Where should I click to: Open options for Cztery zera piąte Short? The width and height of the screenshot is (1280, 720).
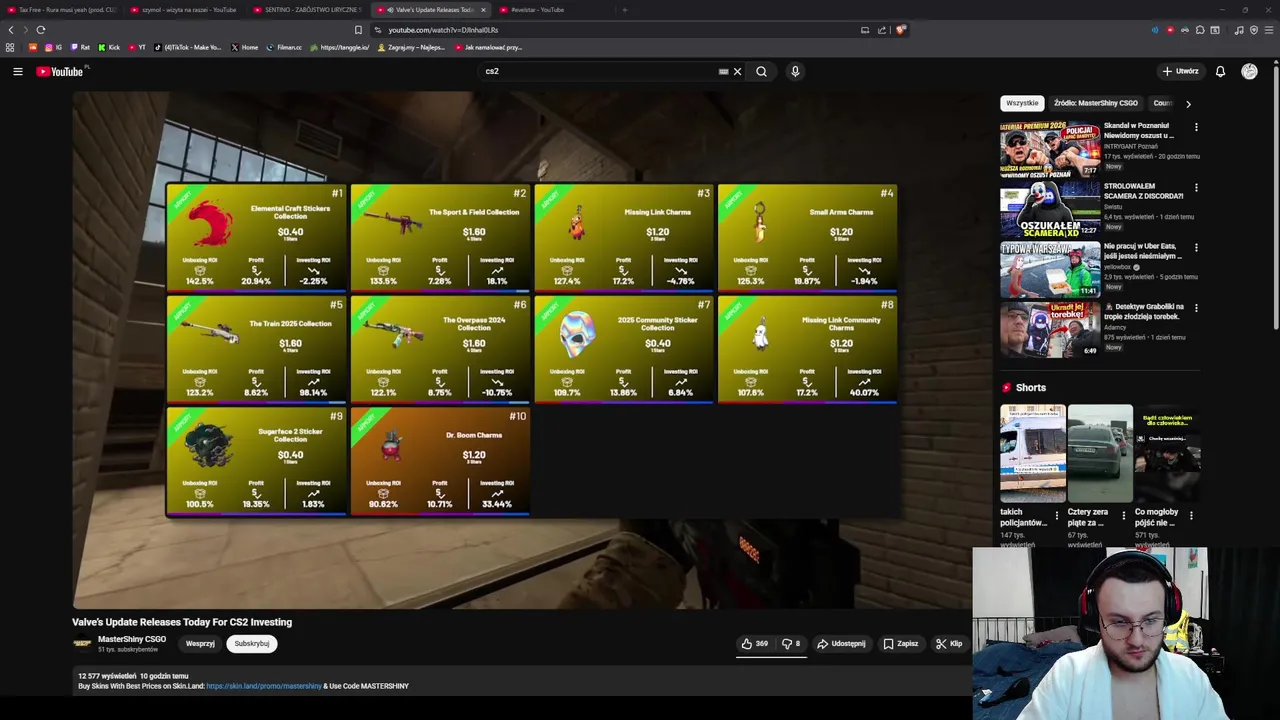point(1123,516)
